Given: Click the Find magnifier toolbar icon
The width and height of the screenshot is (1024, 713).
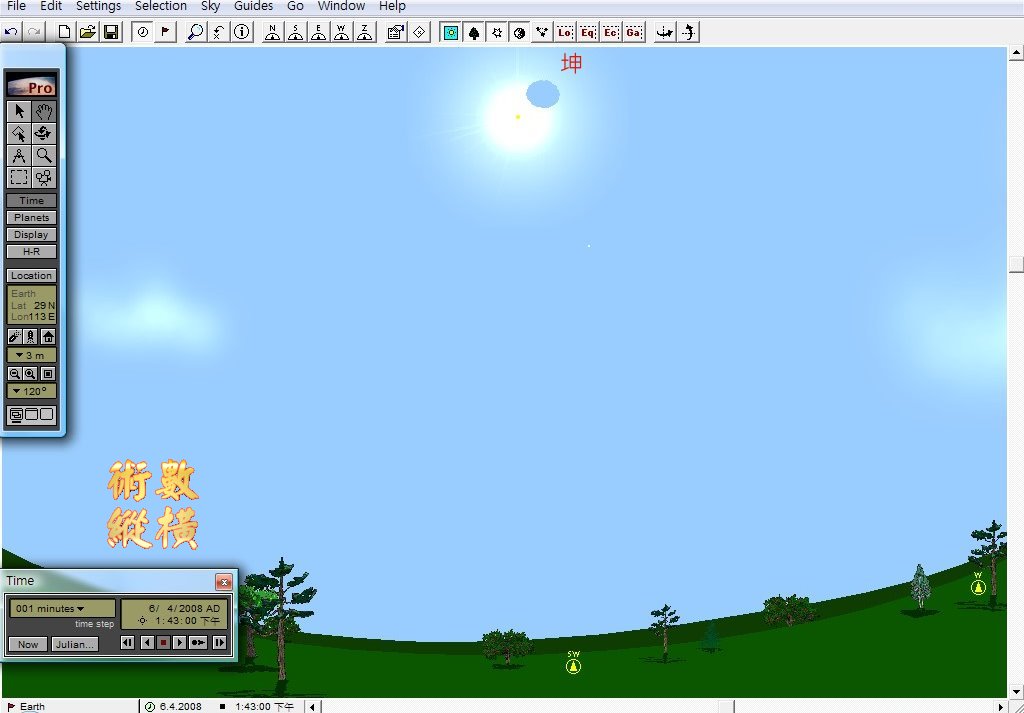Looking at the screenshot, I should coord(196,32).
